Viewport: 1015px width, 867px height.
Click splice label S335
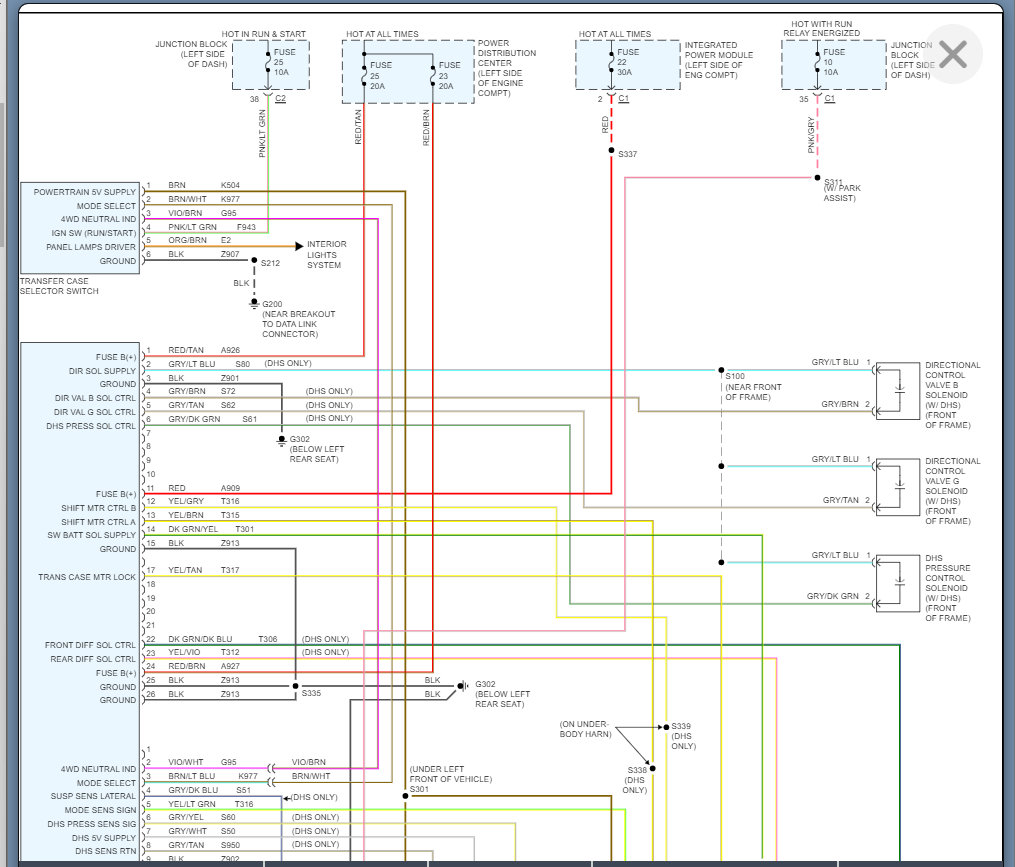(x=311, y=693)
